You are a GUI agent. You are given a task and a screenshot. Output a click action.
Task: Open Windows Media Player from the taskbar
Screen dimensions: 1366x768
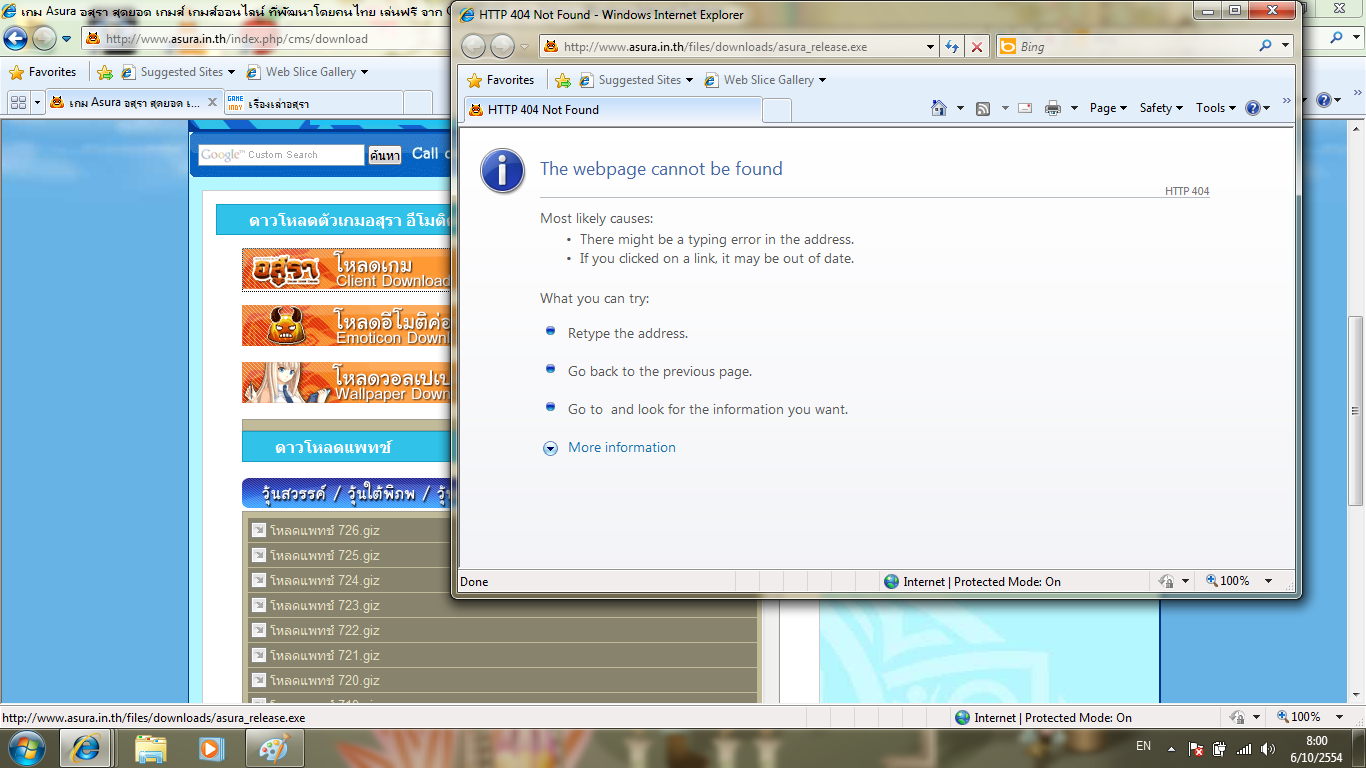[211, 748]
